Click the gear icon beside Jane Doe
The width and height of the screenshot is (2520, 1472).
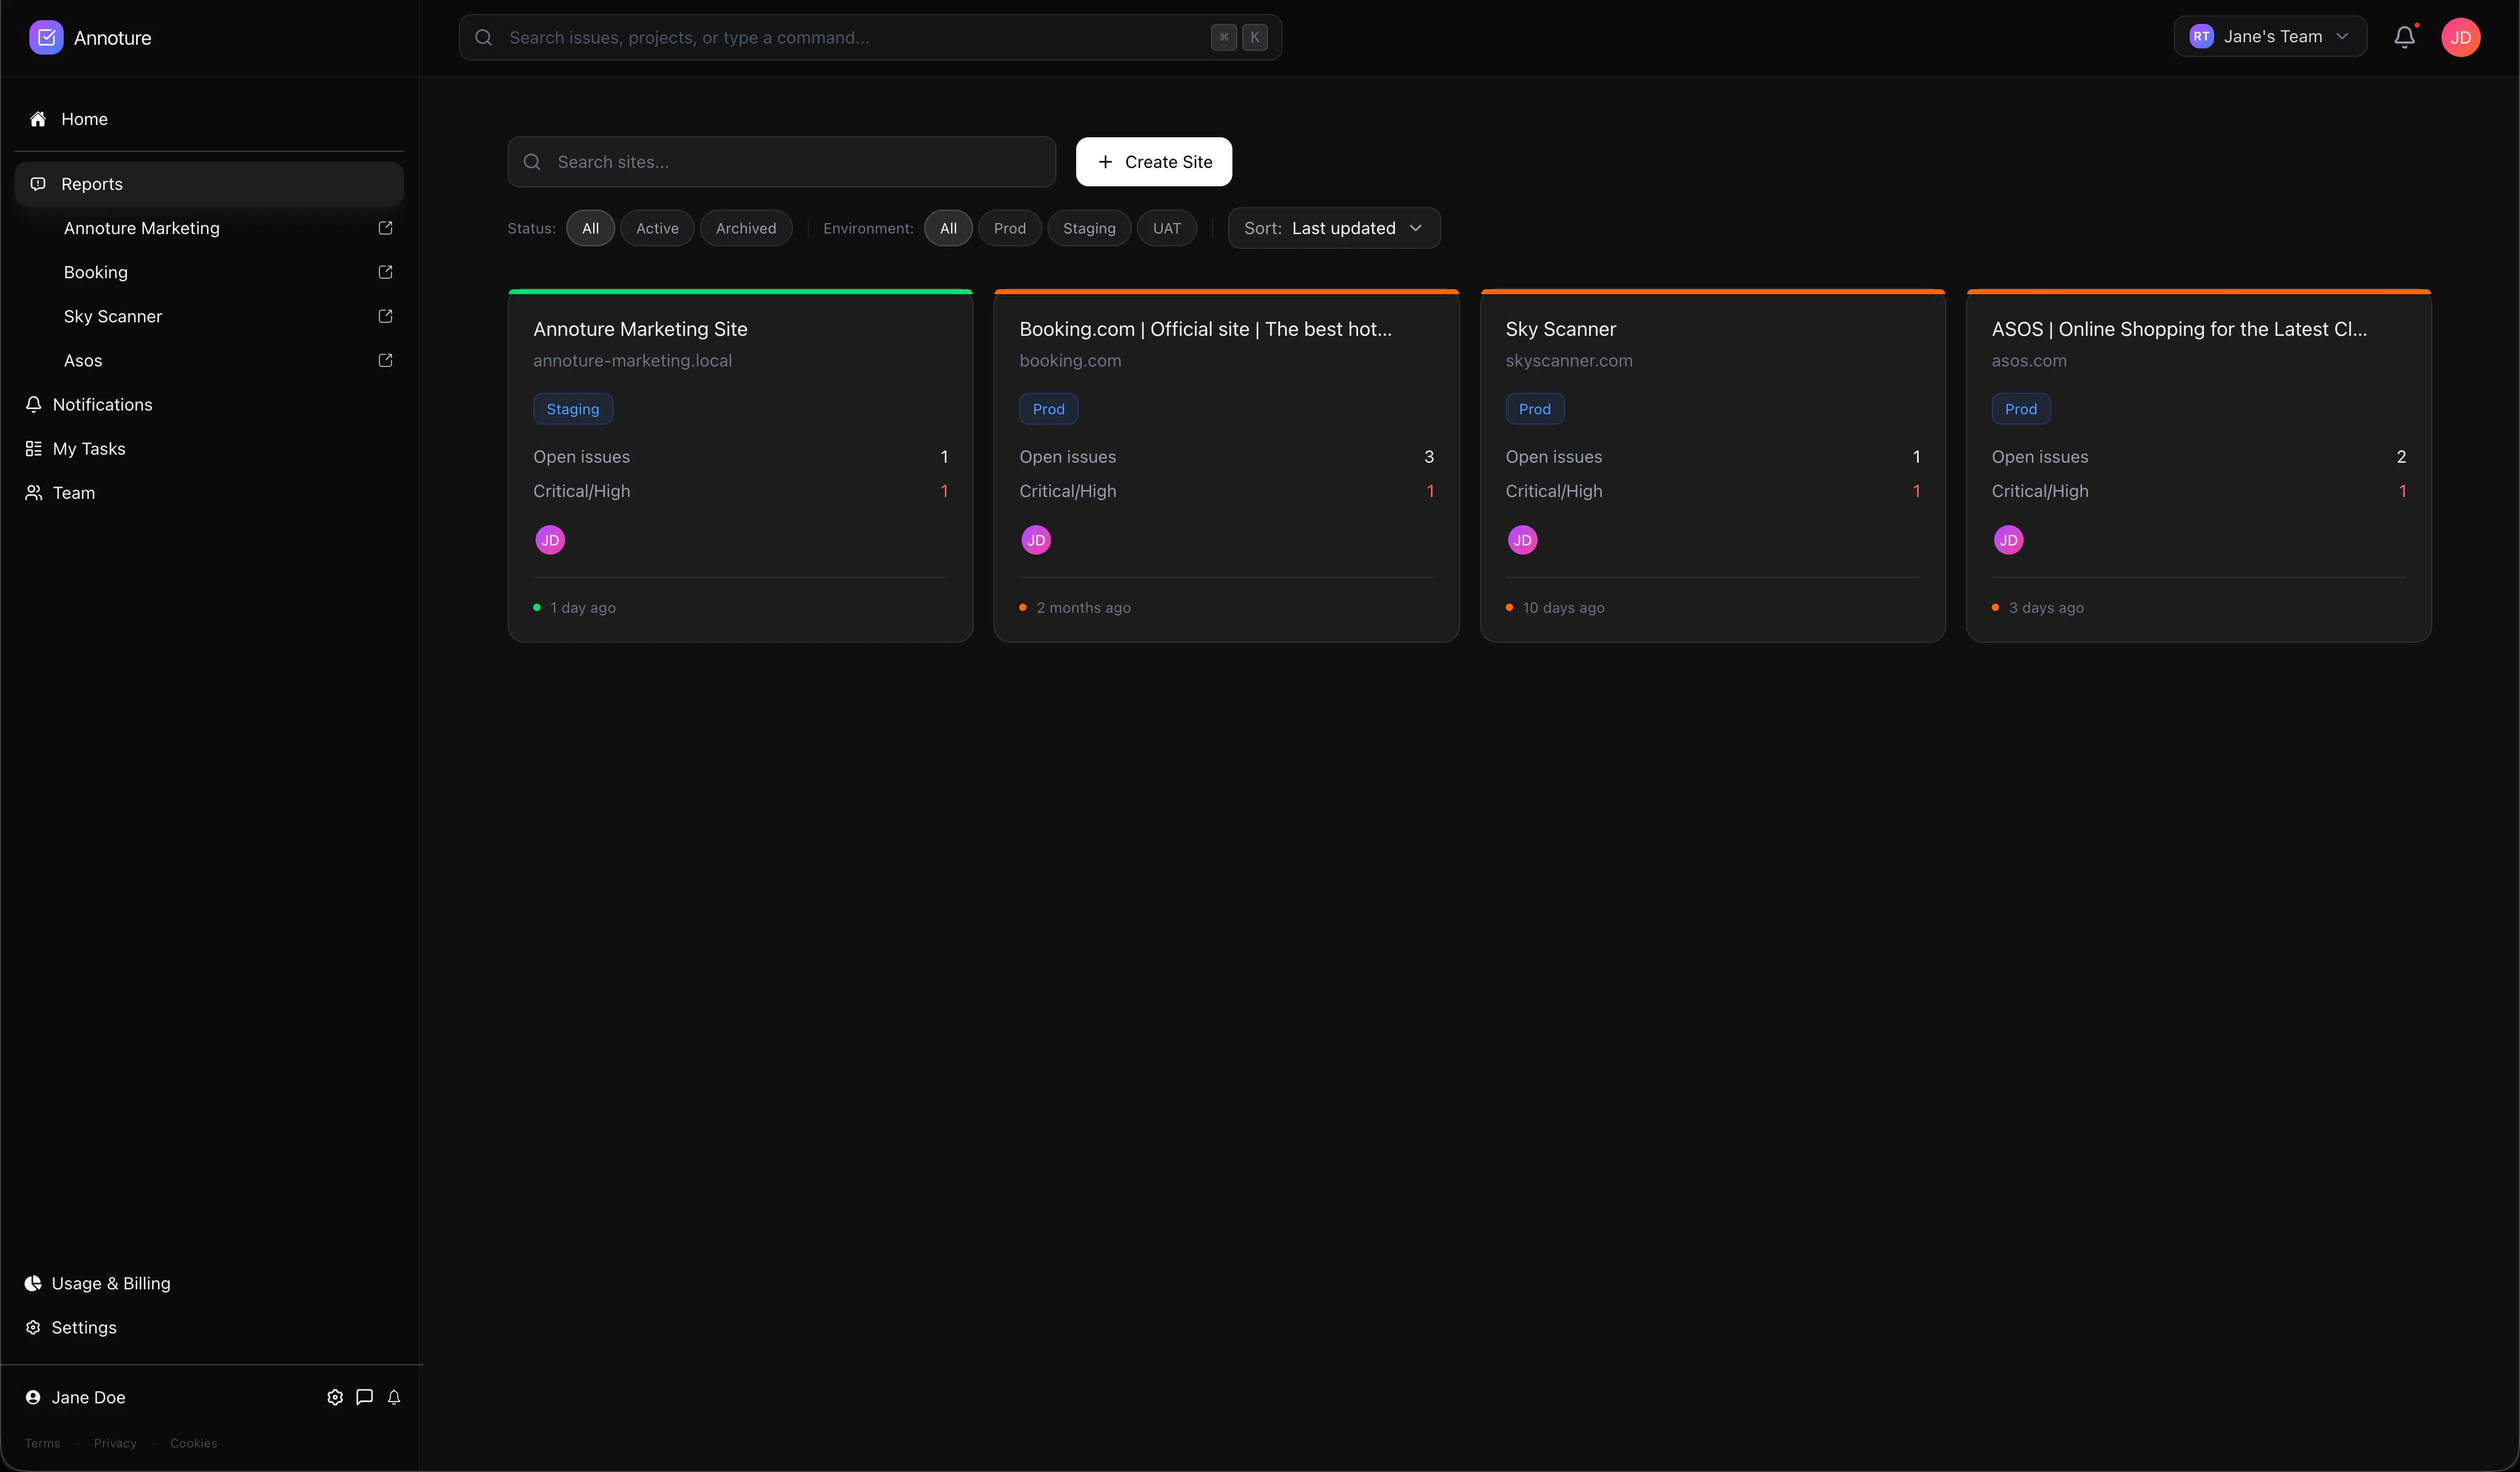coord(335,1397)
